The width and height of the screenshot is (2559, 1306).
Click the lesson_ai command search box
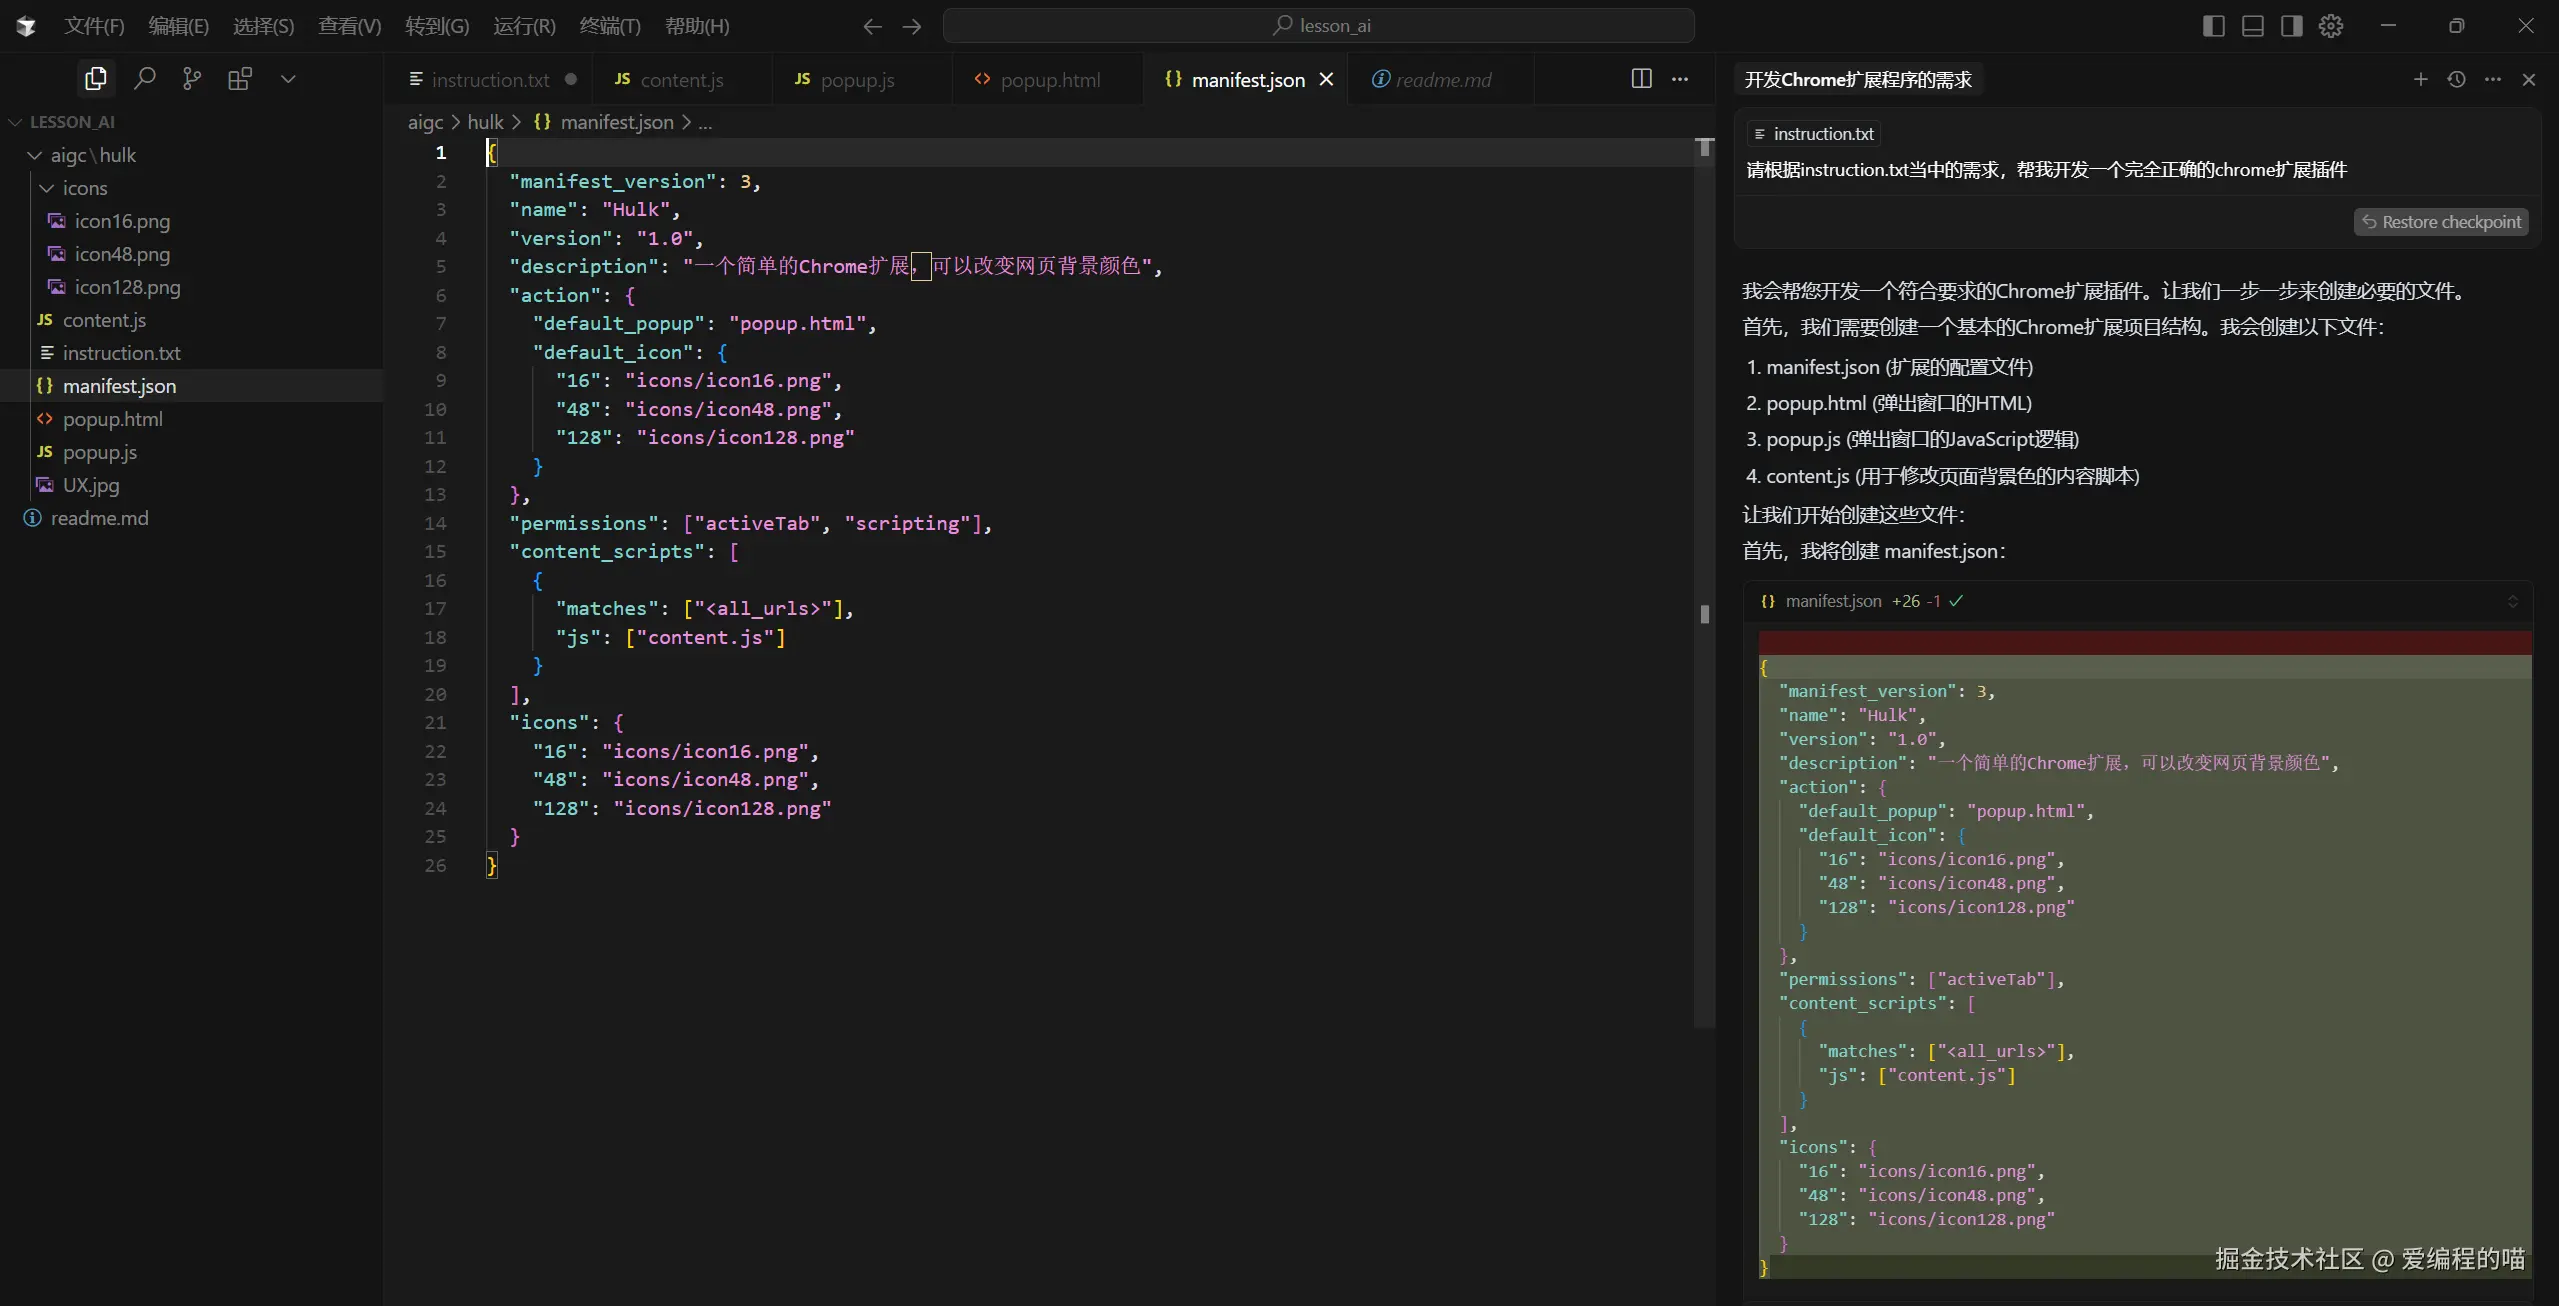click(1319, 26)
